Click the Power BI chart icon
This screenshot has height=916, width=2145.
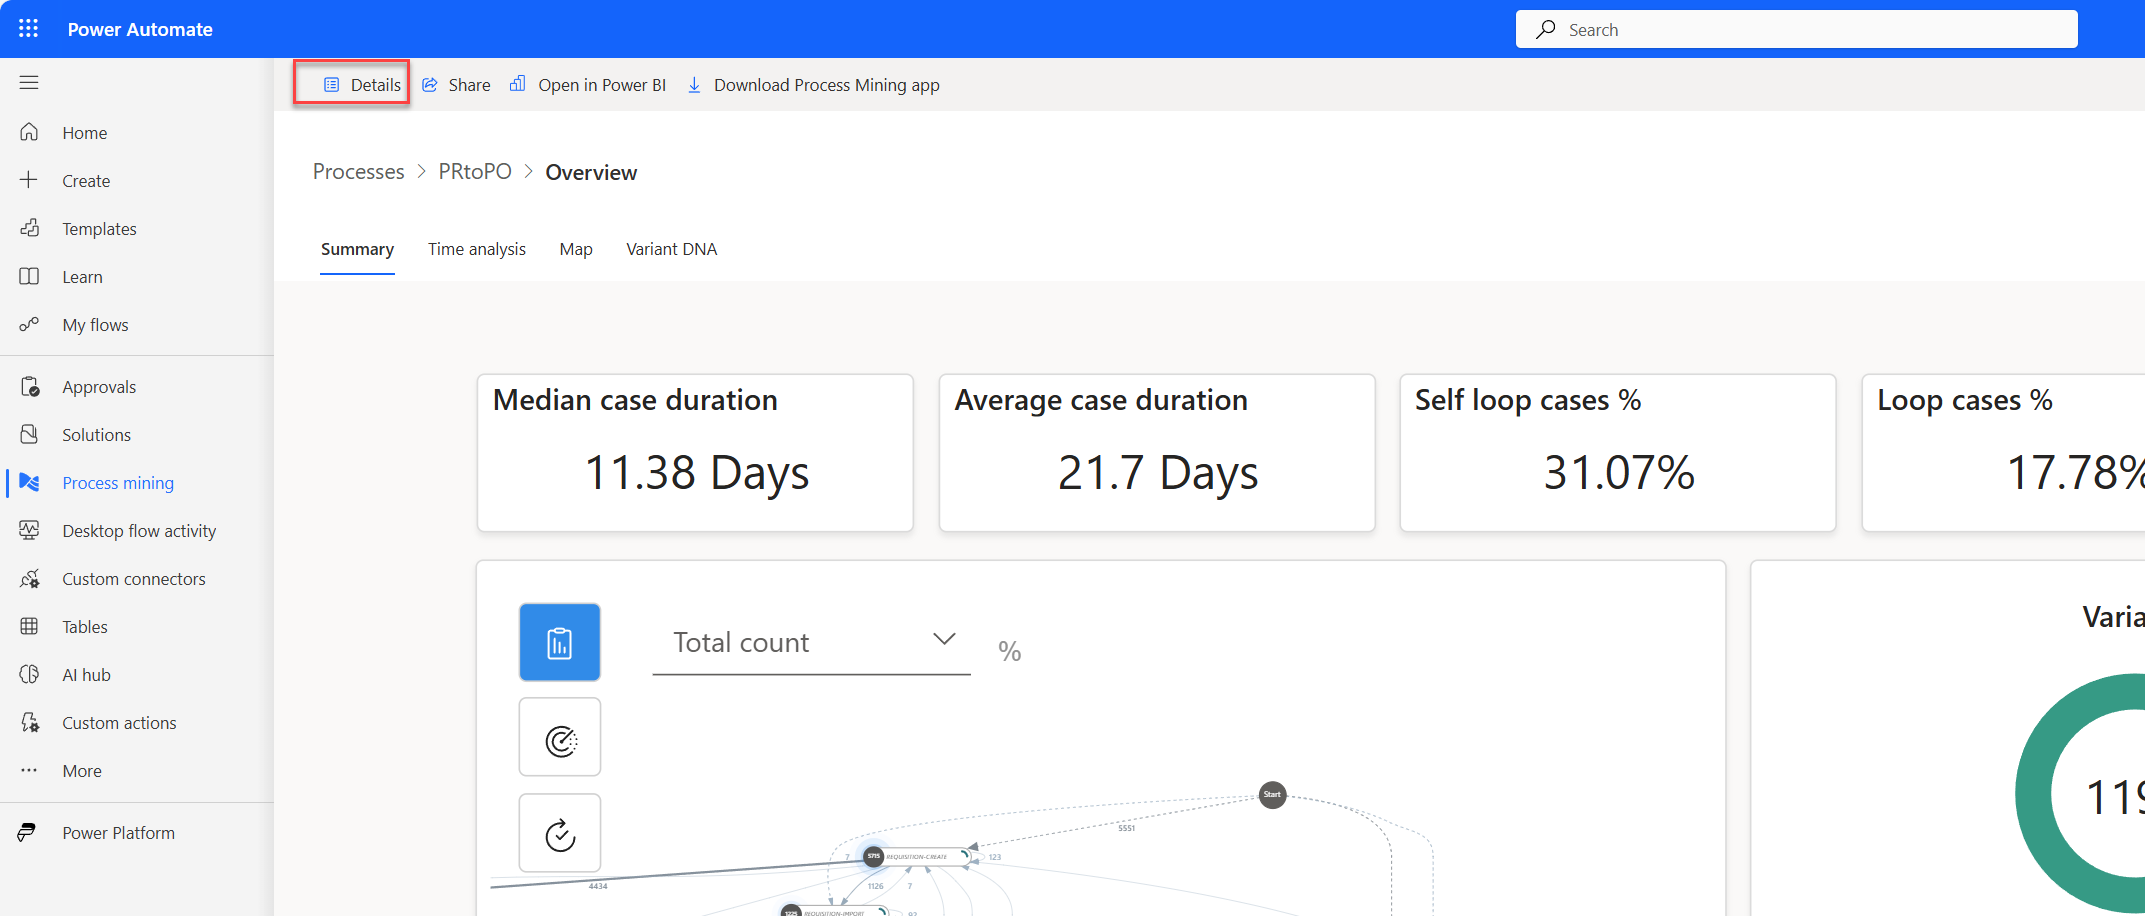pyautogui.click(x=518, y=84)
